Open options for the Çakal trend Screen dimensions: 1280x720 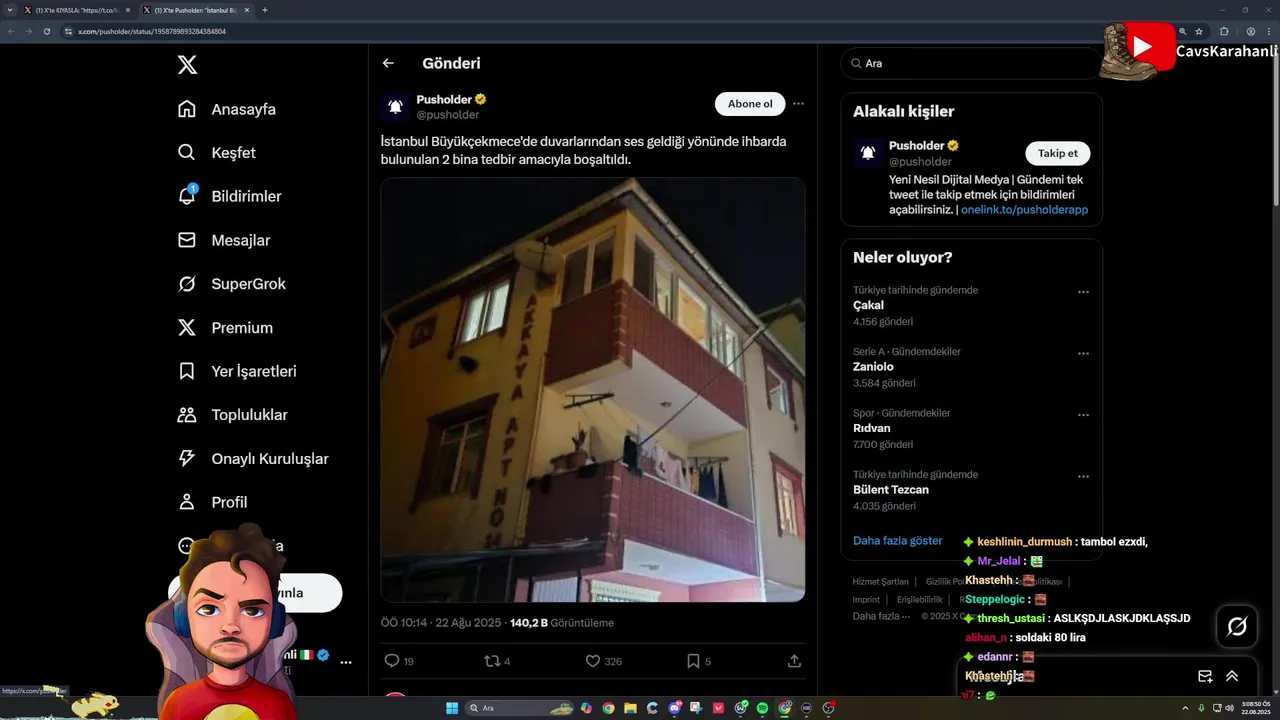(x=1083, y=292)
